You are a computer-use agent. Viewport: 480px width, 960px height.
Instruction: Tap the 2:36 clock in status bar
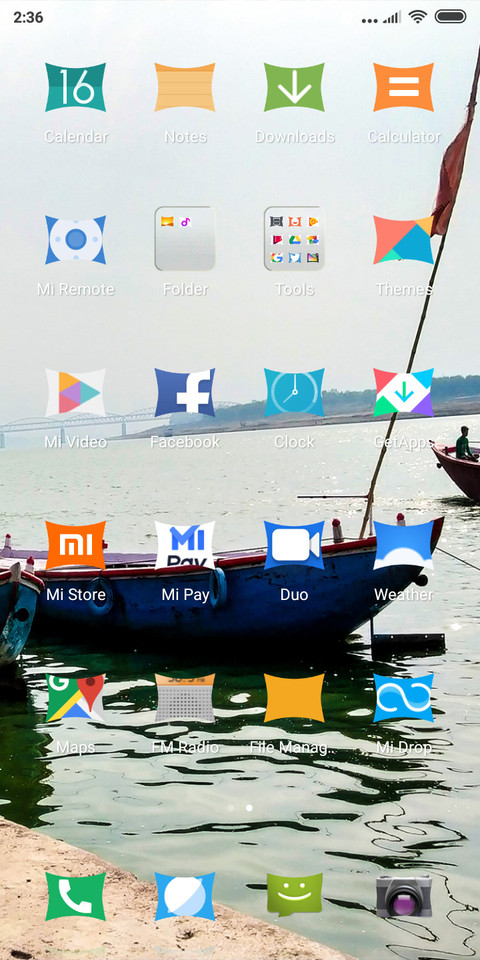coord(28,17)
